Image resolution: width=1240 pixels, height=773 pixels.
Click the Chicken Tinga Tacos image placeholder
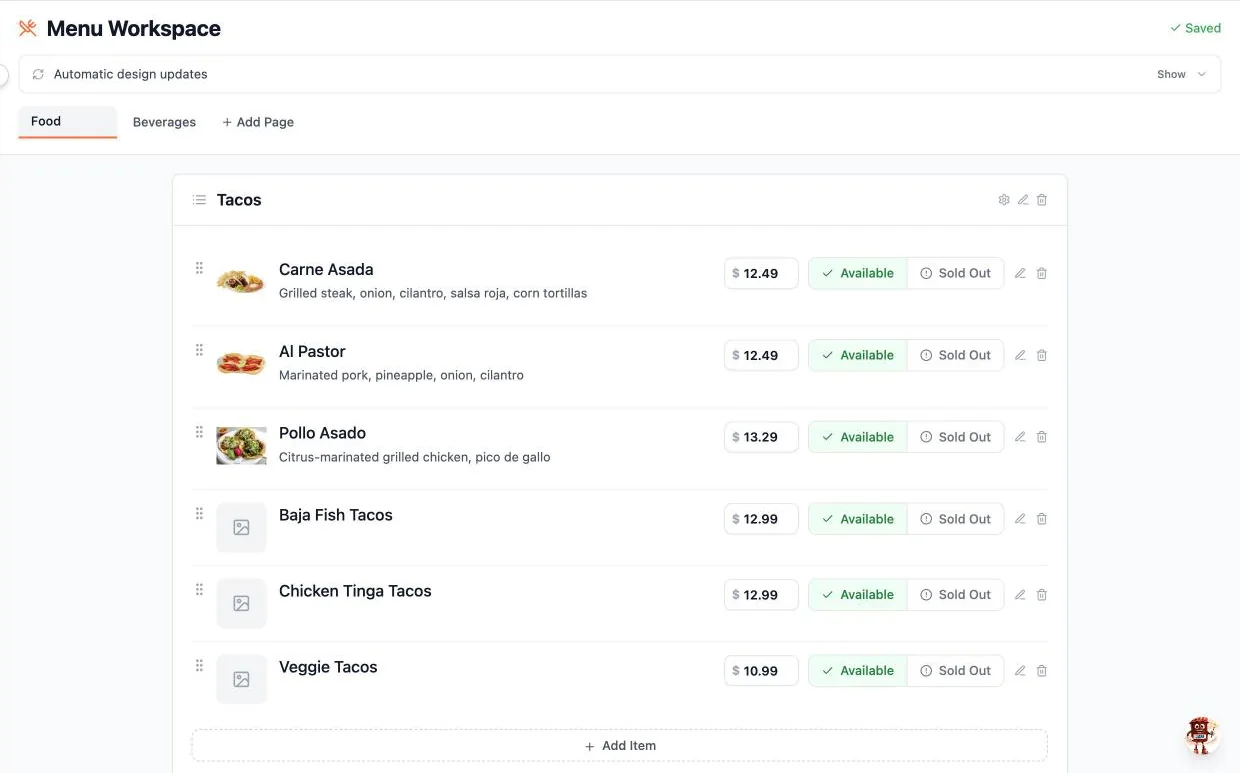241,603
